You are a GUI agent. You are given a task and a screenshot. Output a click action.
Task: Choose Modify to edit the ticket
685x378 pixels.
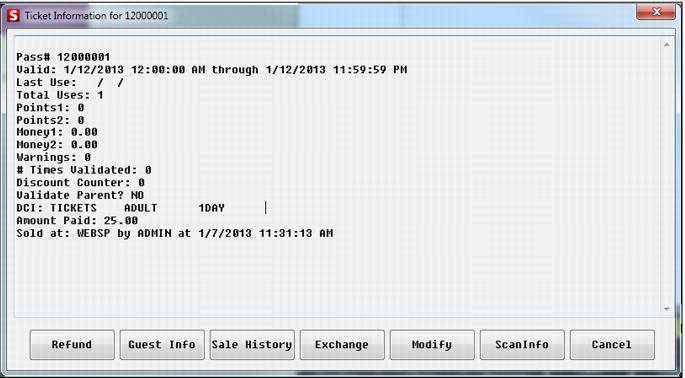click(x=432, y=344)
